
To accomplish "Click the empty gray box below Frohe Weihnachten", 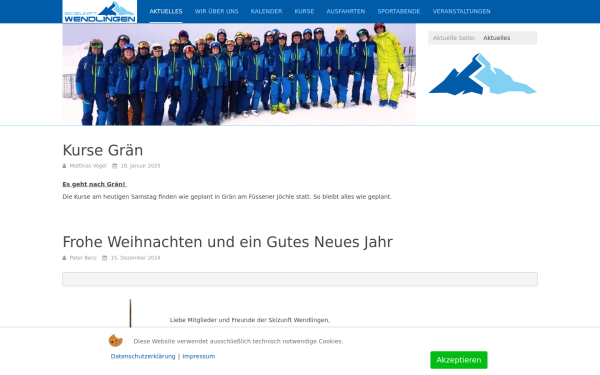I will (300, 279).
